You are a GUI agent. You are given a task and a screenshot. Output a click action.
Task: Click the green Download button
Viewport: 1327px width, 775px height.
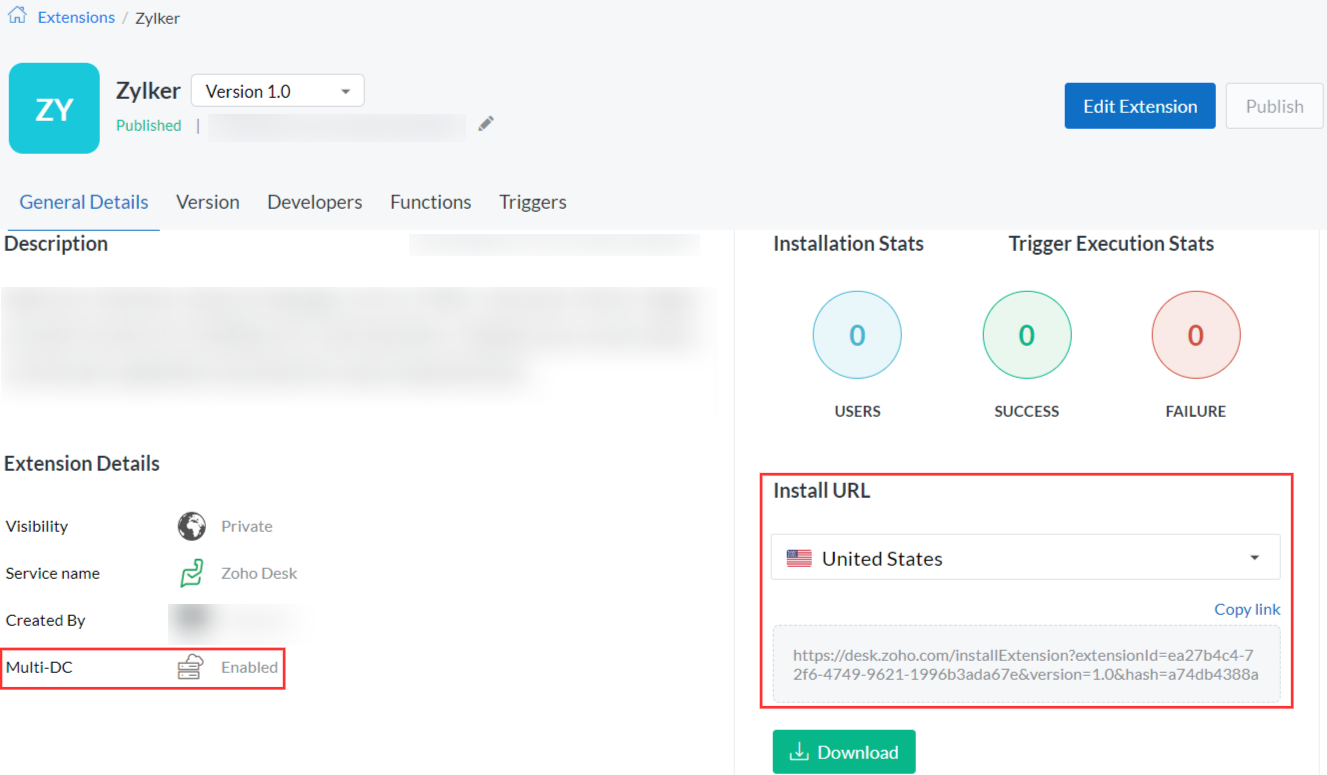pyautogui.click(x=843, y=752)
